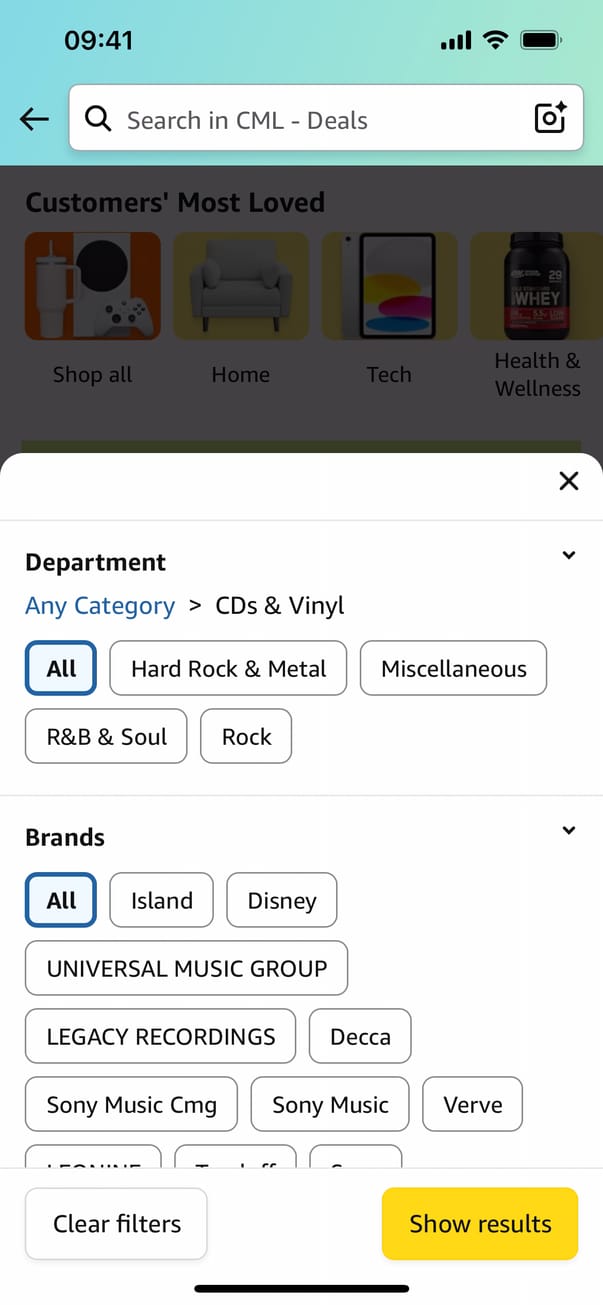Choose the Disney brand filter
603x1305 pixels.
coord(282,900)
